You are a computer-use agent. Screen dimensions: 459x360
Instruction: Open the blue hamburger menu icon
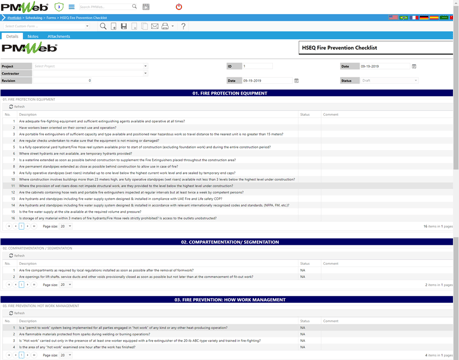click(72, 7)
